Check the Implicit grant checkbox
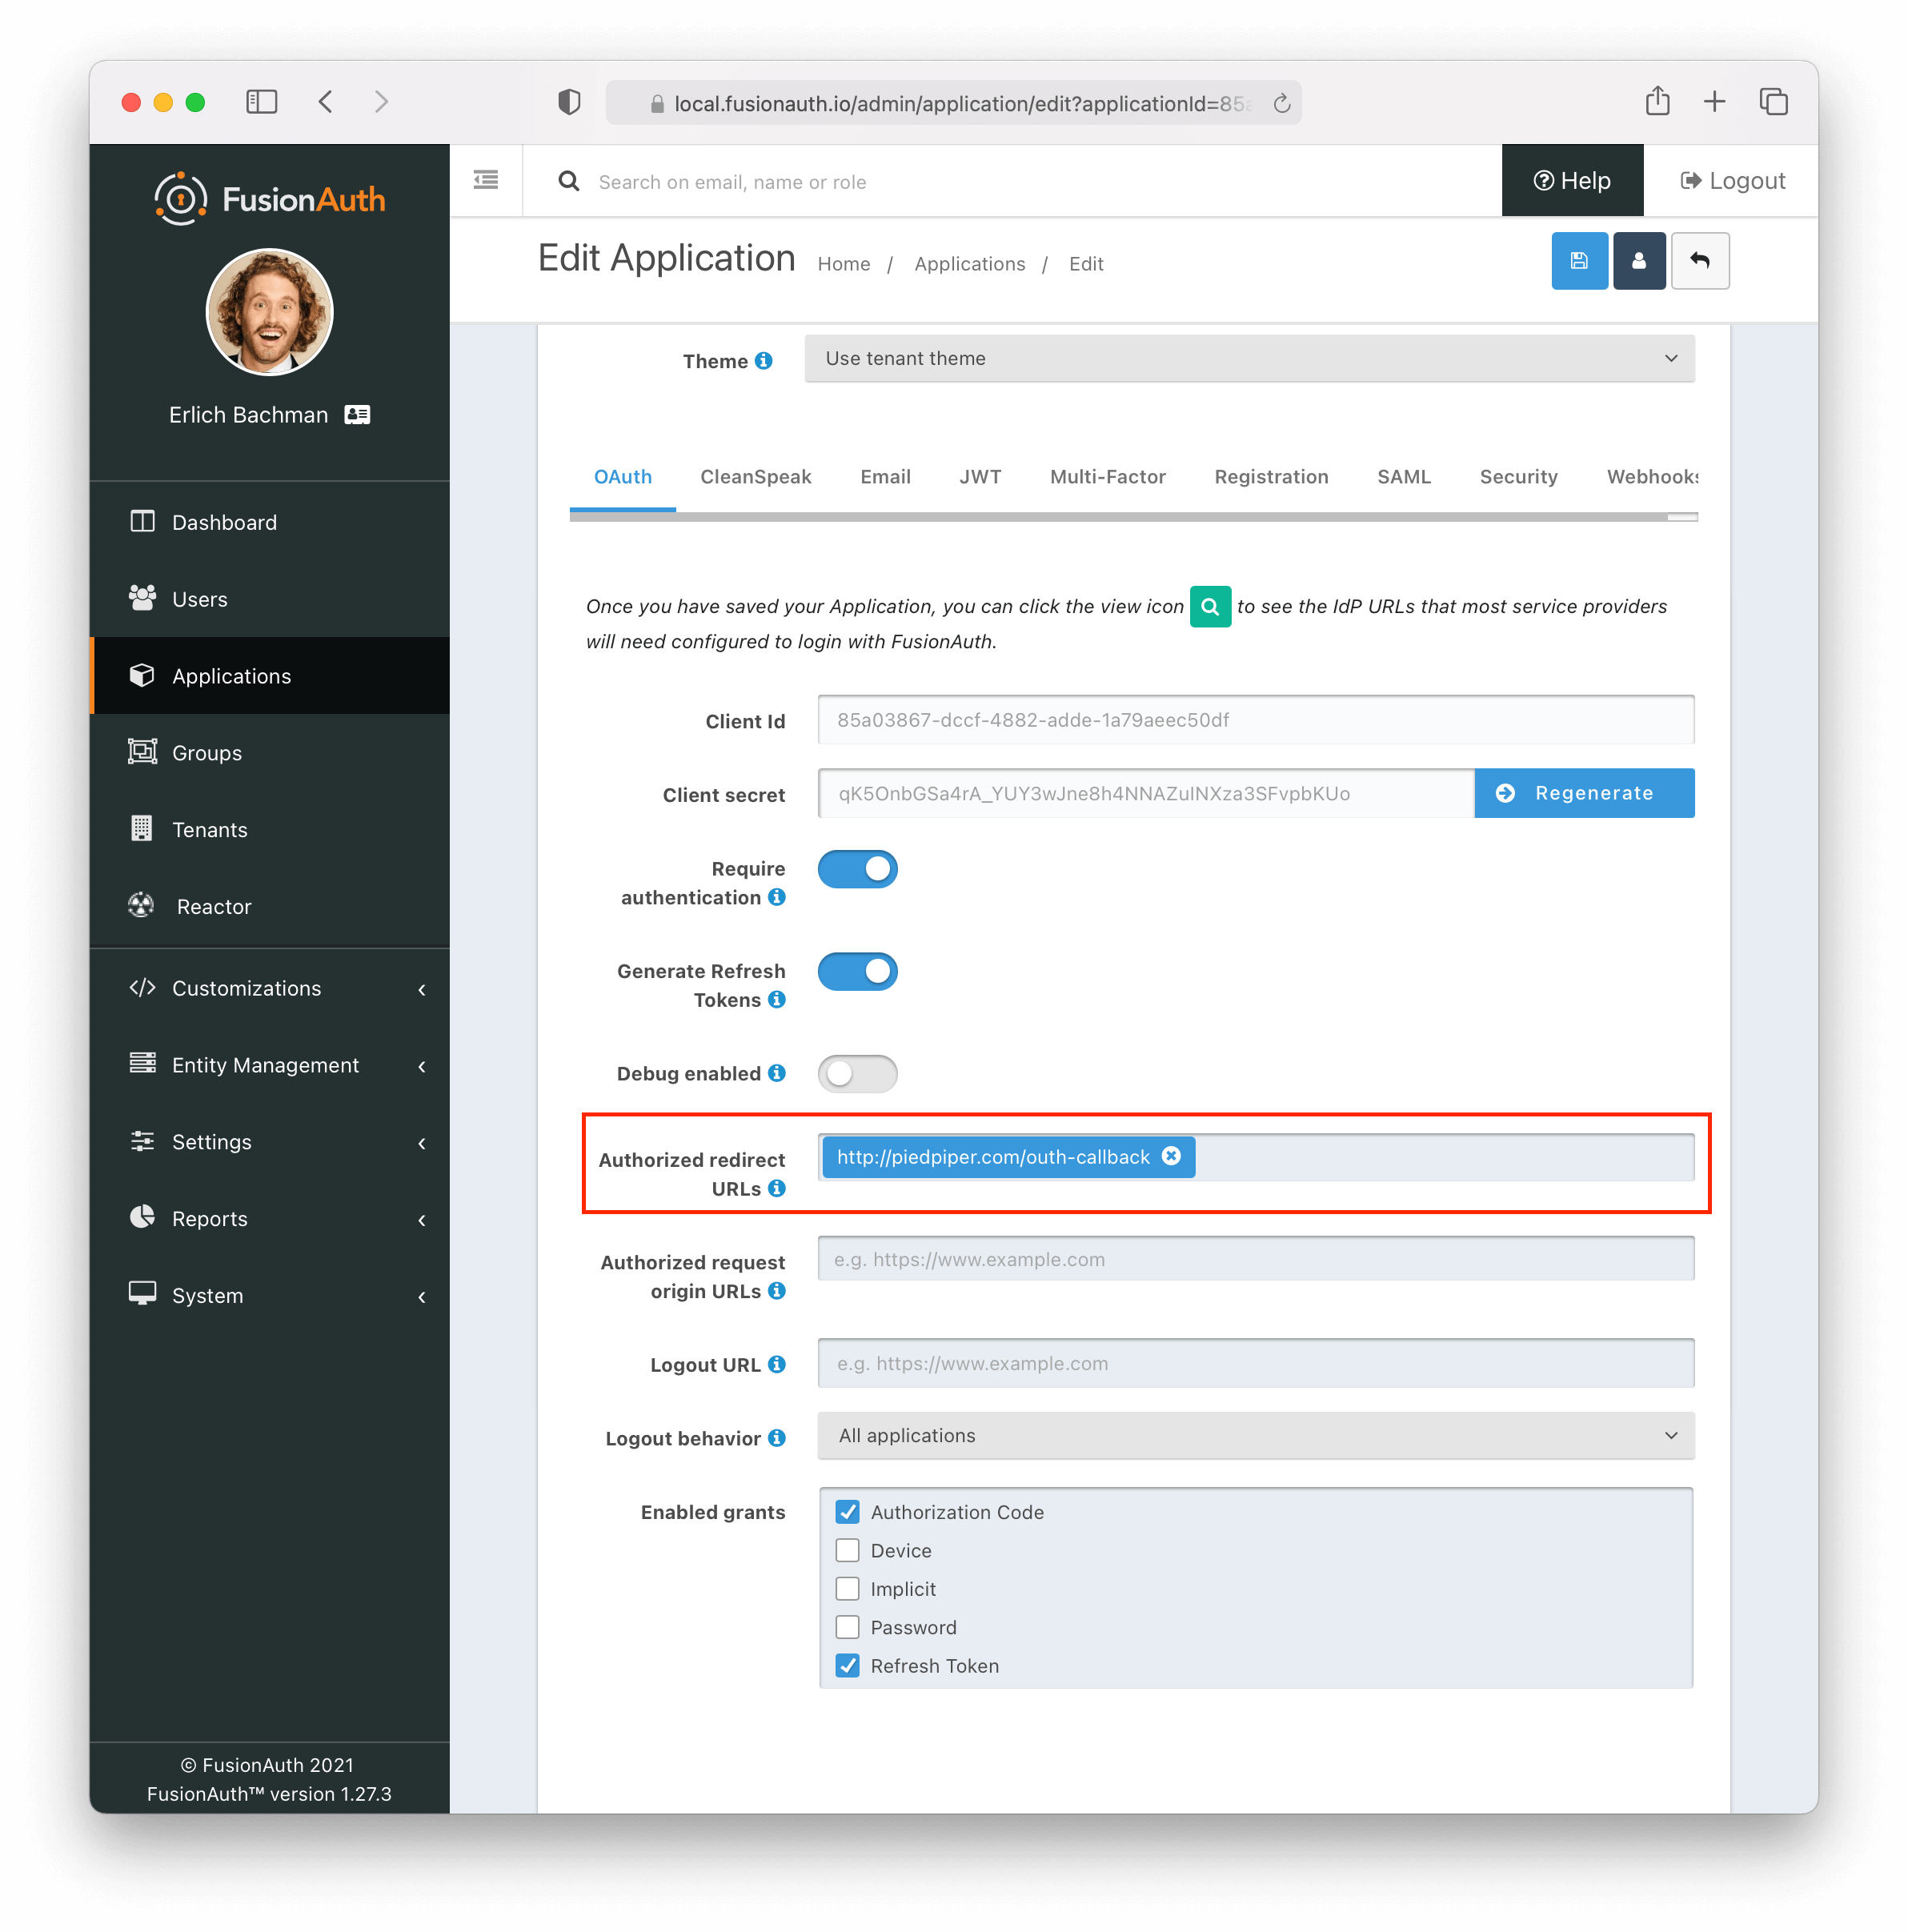The image size is (1908, 1932). coord(847,1588)
